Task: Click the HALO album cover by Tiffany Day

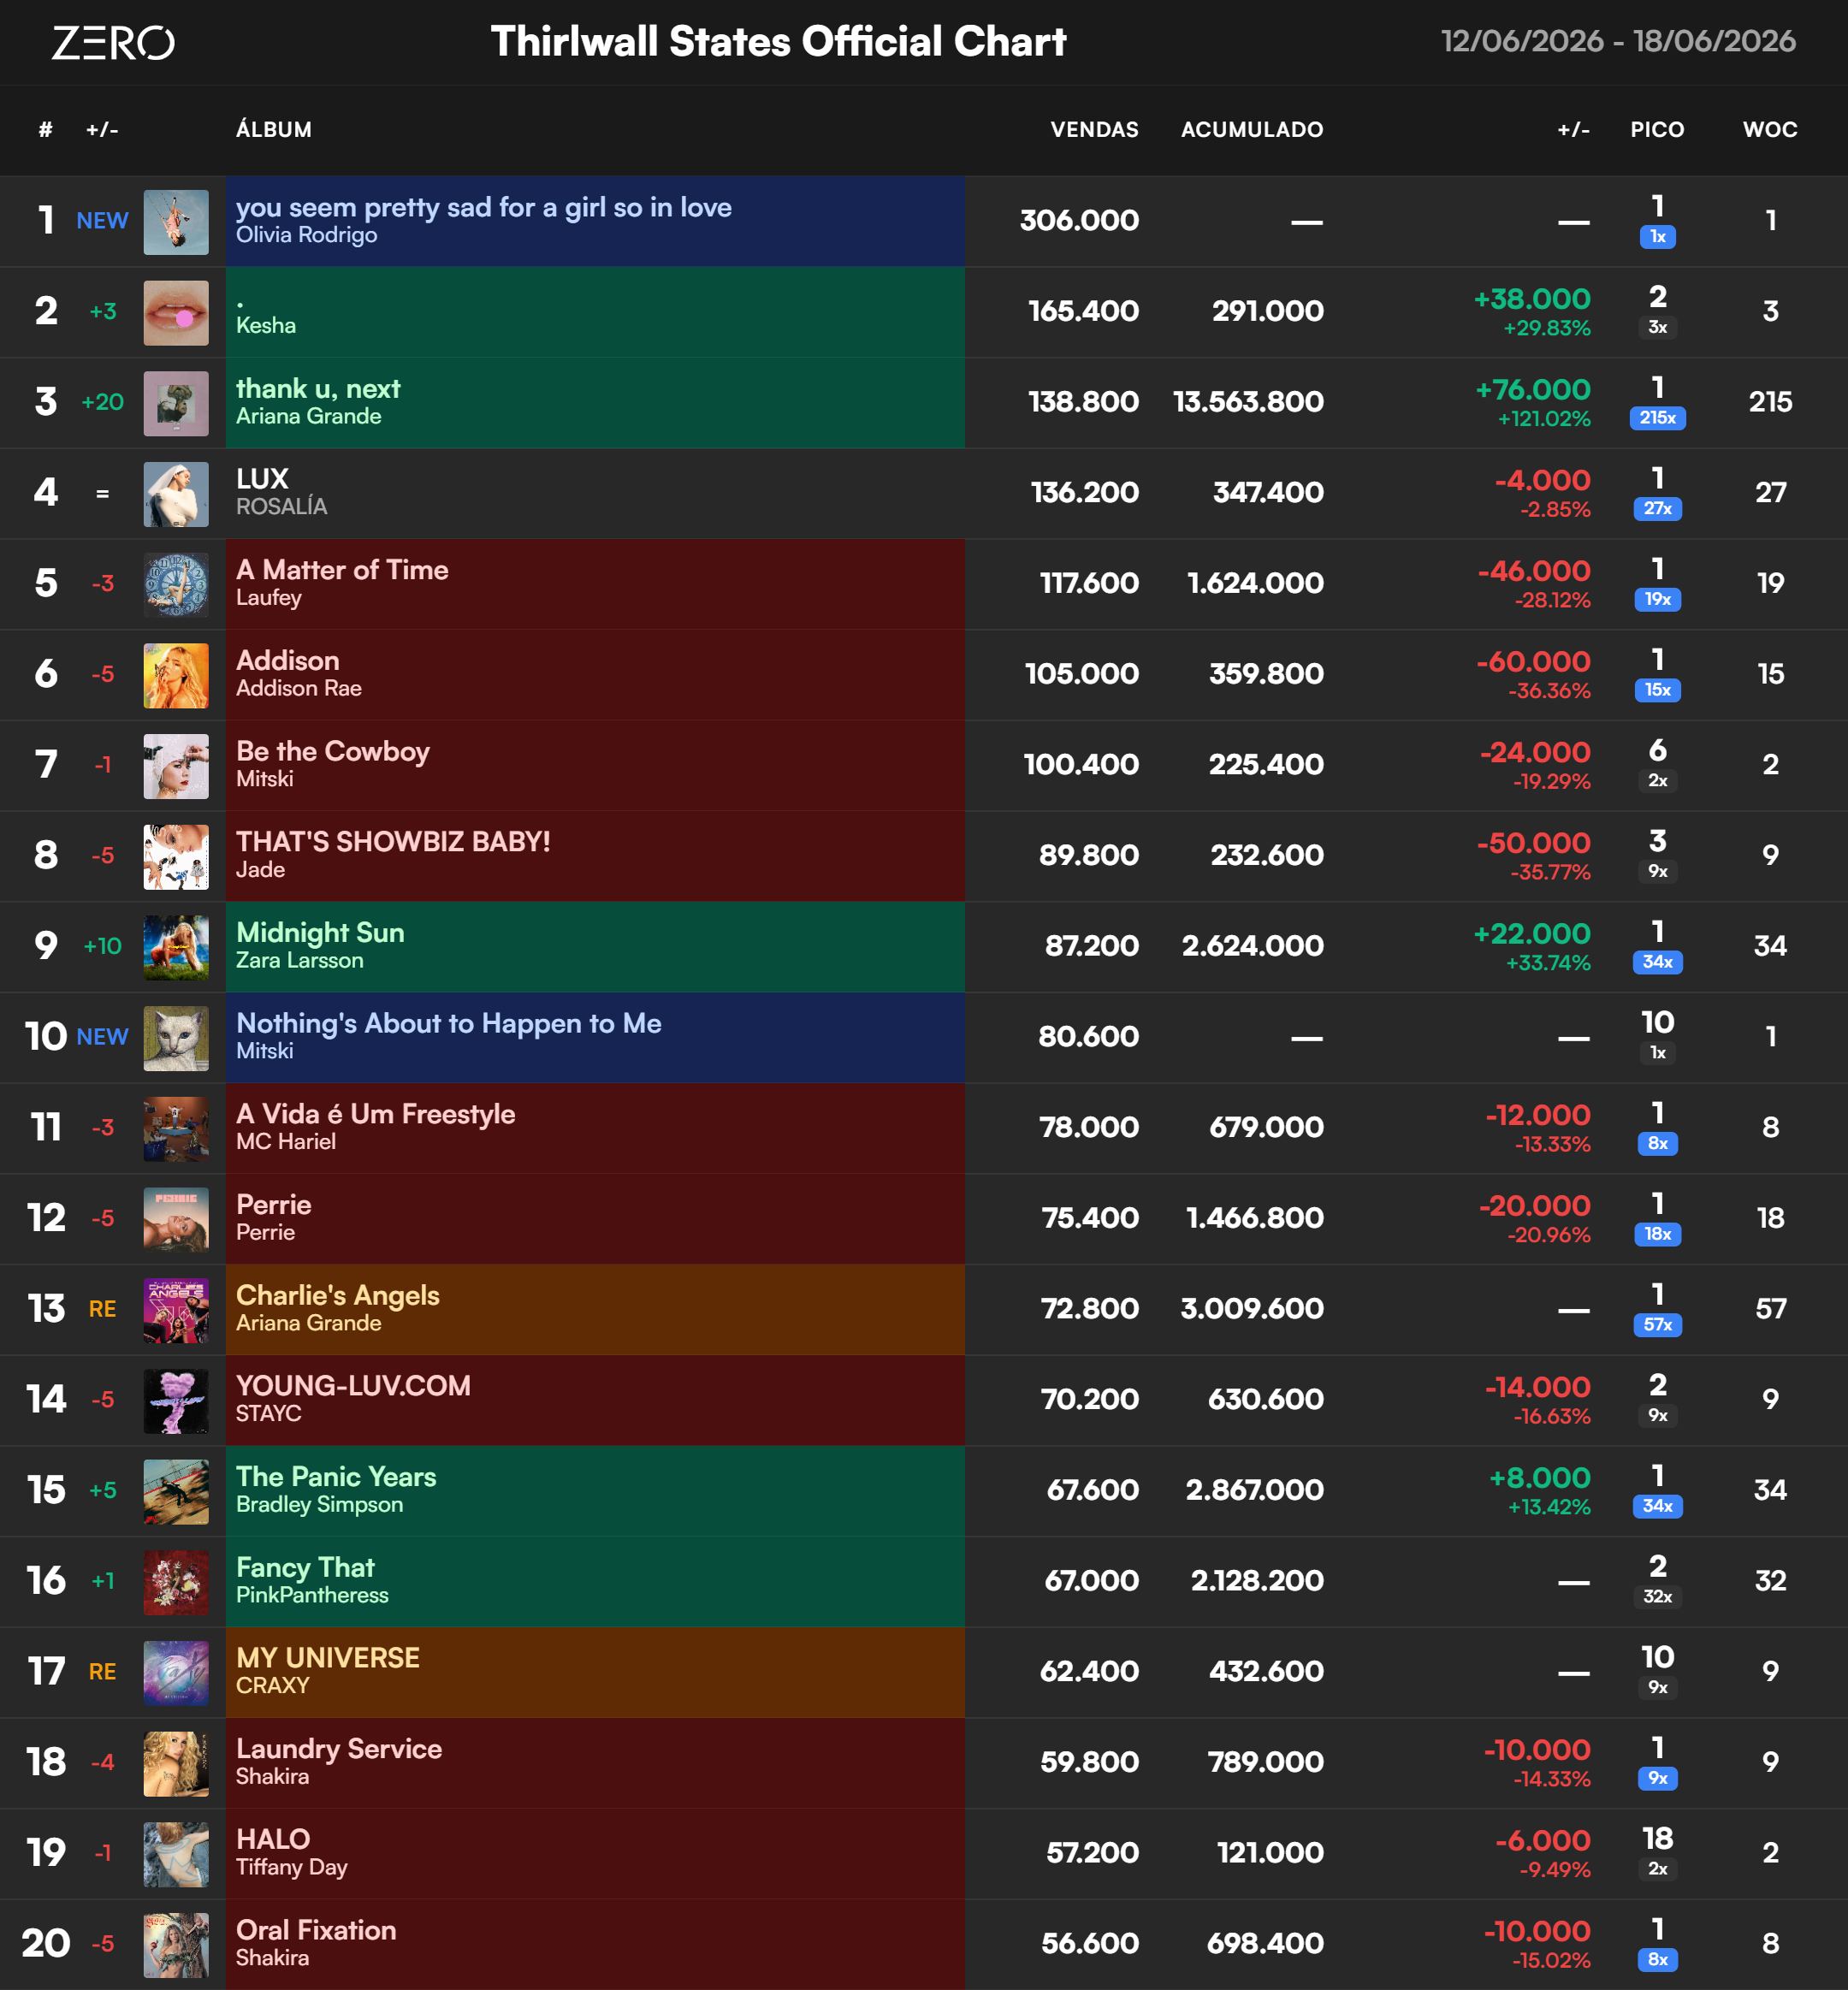Action: [176, 1855]
